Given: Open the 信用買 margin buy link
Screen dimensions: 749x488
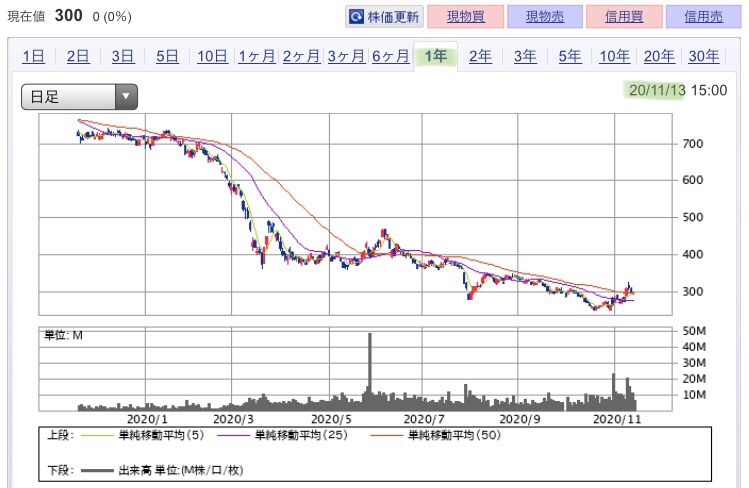Looking at the screenshot, I should tap(624, 17).
